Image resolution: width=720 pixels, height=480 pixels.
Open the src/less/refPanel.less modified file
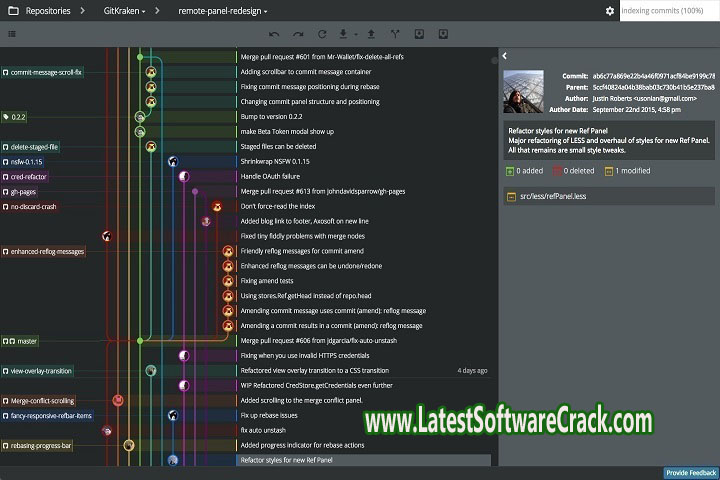click(x=552, y=196)
